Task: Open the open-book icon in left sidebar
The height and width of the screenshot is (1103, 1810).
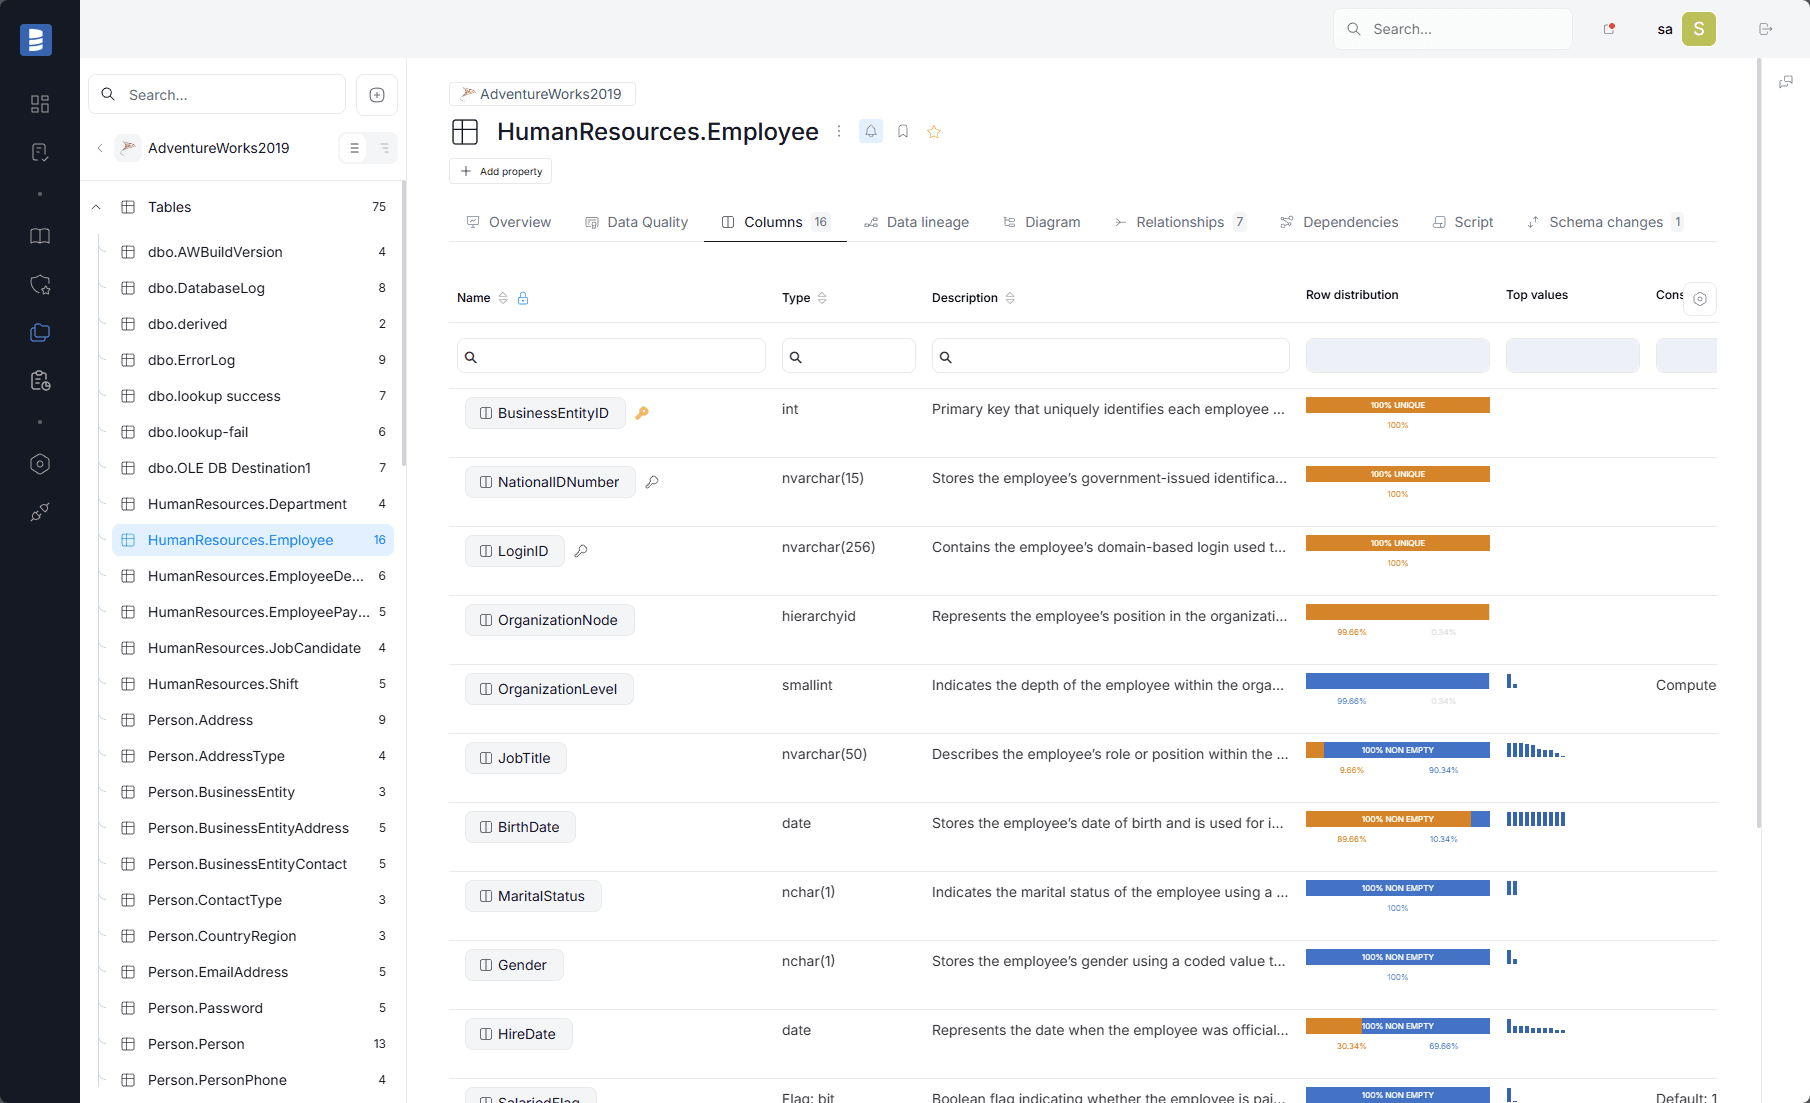Action: coord(40,236)
